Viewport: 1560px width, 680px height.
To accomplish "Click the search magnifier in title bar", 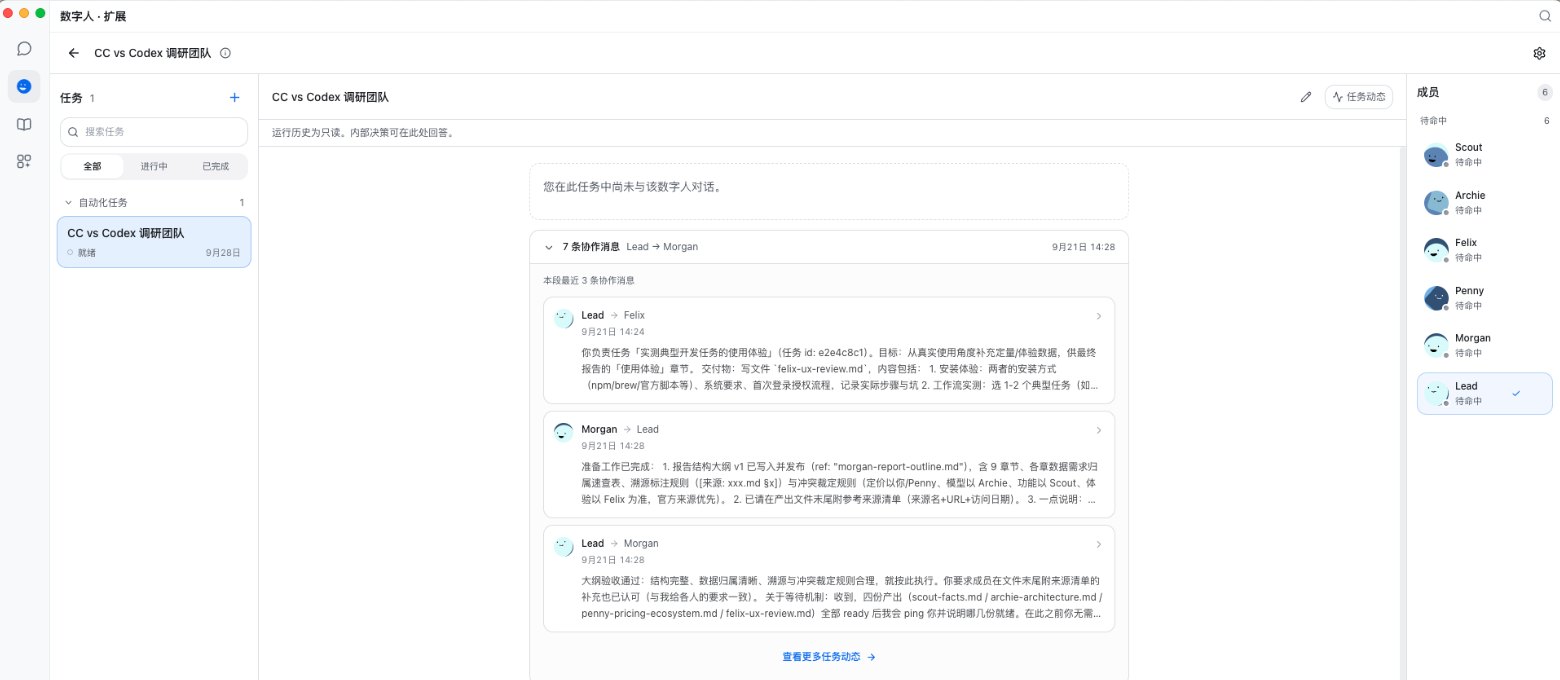I will [x=1544, y=16].
